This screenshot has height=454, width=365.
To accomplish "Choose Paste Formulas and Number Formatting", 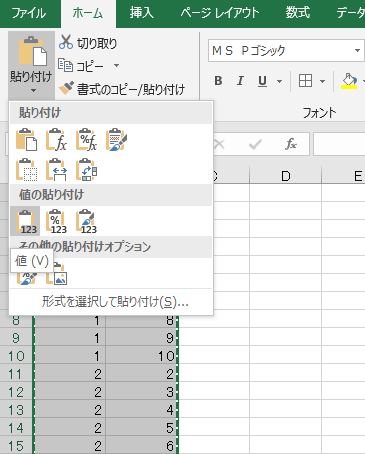I will (86, 140).
